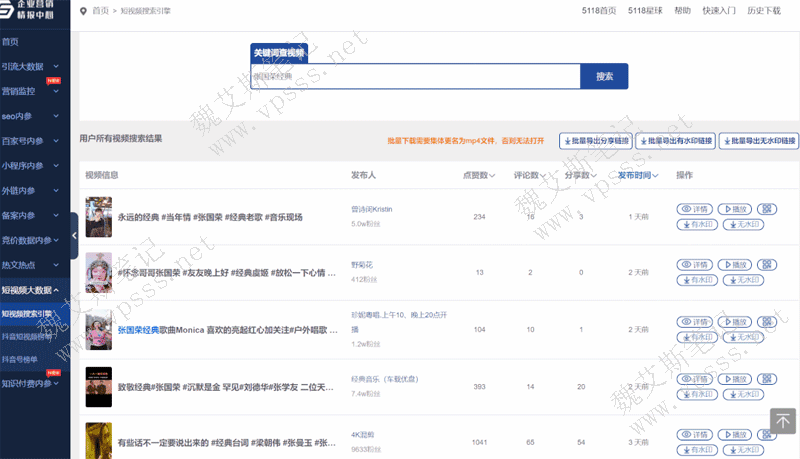Focus the keyword search input field

click(x=415, y=76)
